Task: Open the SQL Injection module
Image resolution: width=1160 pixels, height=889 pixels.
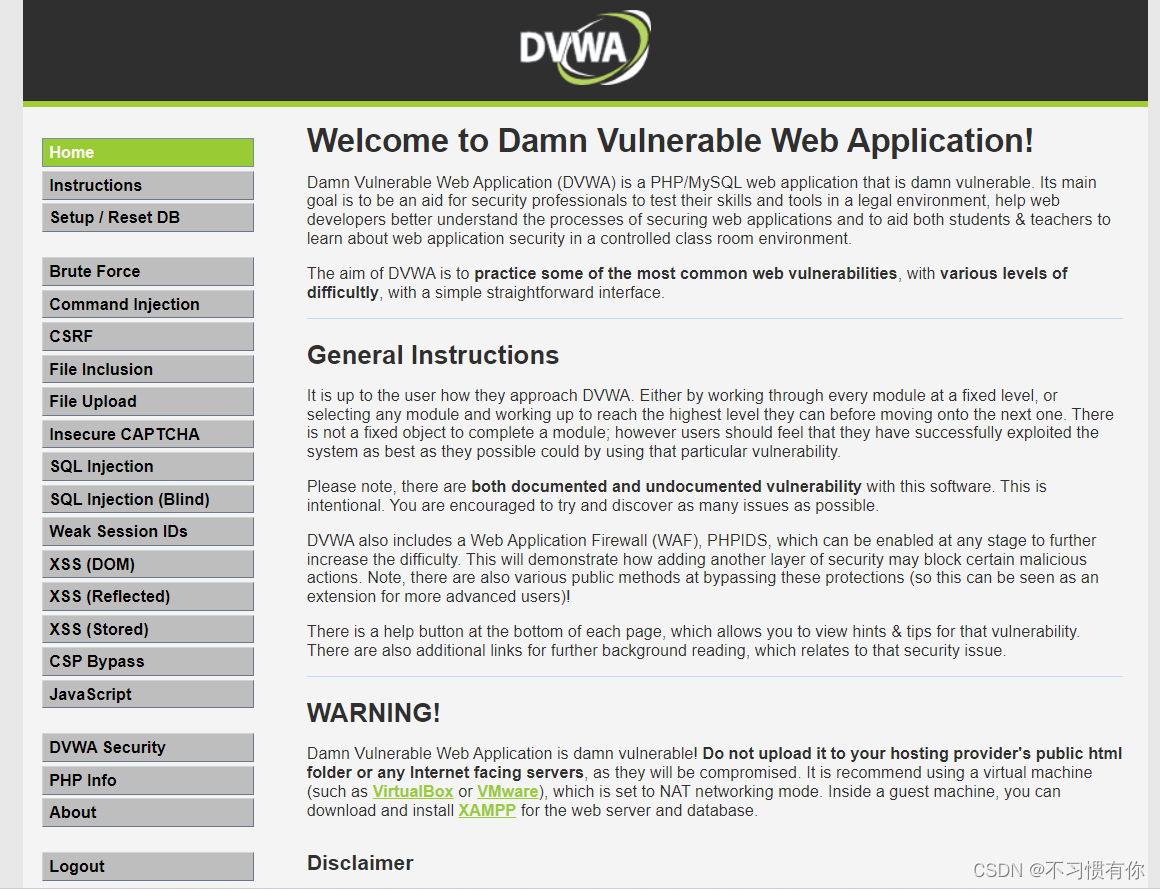Action: coord(148,467)
